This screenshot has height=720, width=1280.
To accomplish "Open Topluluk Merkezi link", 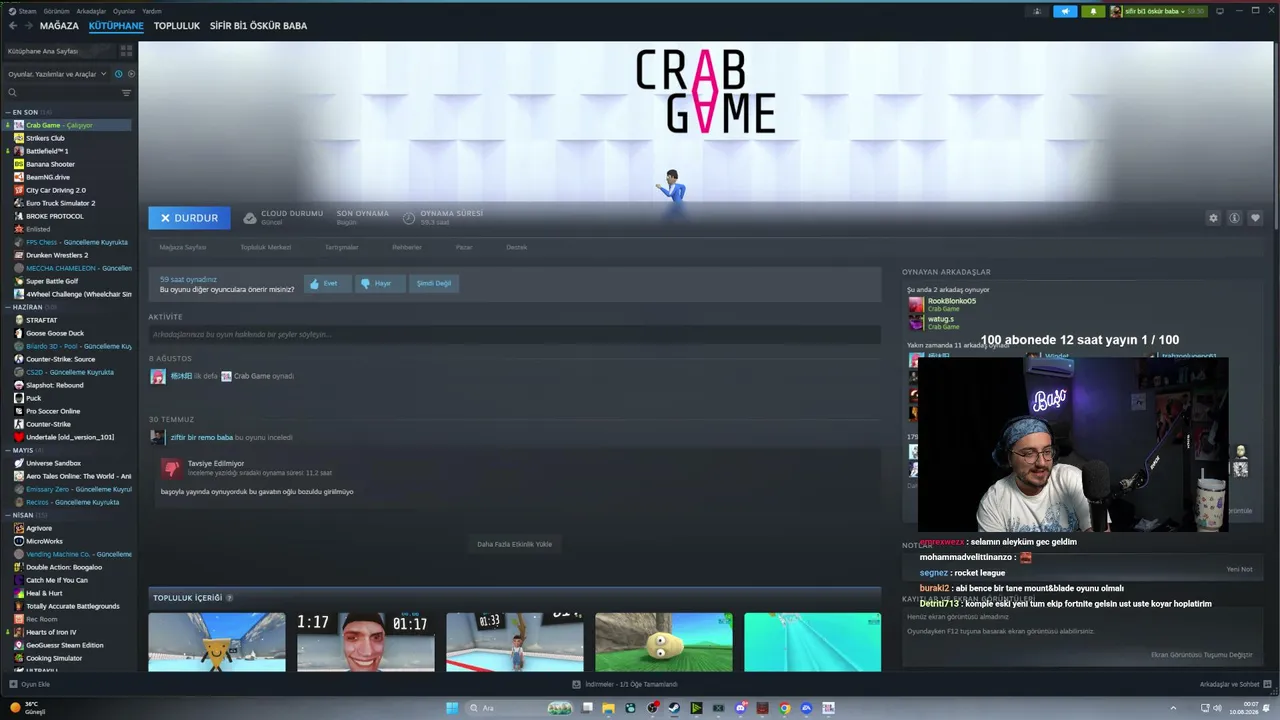I will pos(266,247).
